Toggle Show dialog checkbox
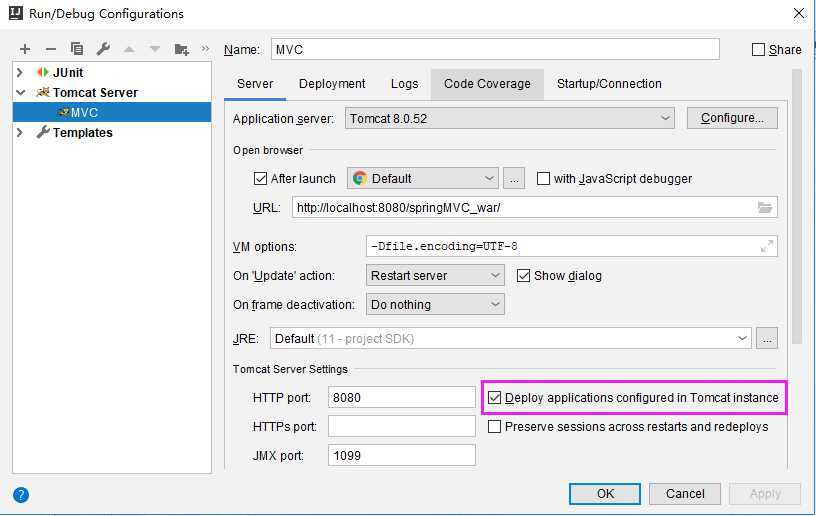 pos(523,276)
